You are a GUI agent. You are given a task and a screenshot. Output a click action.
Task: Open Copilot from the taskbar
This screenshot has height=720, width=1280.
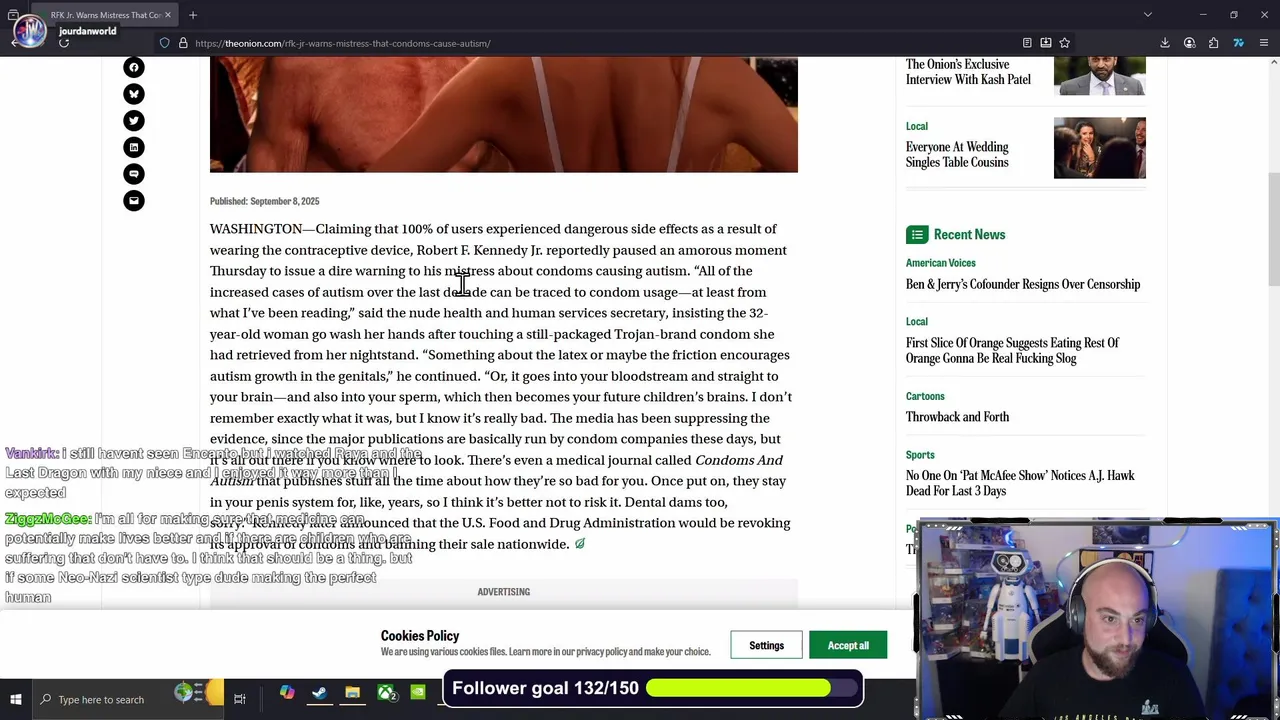(287, 693)
